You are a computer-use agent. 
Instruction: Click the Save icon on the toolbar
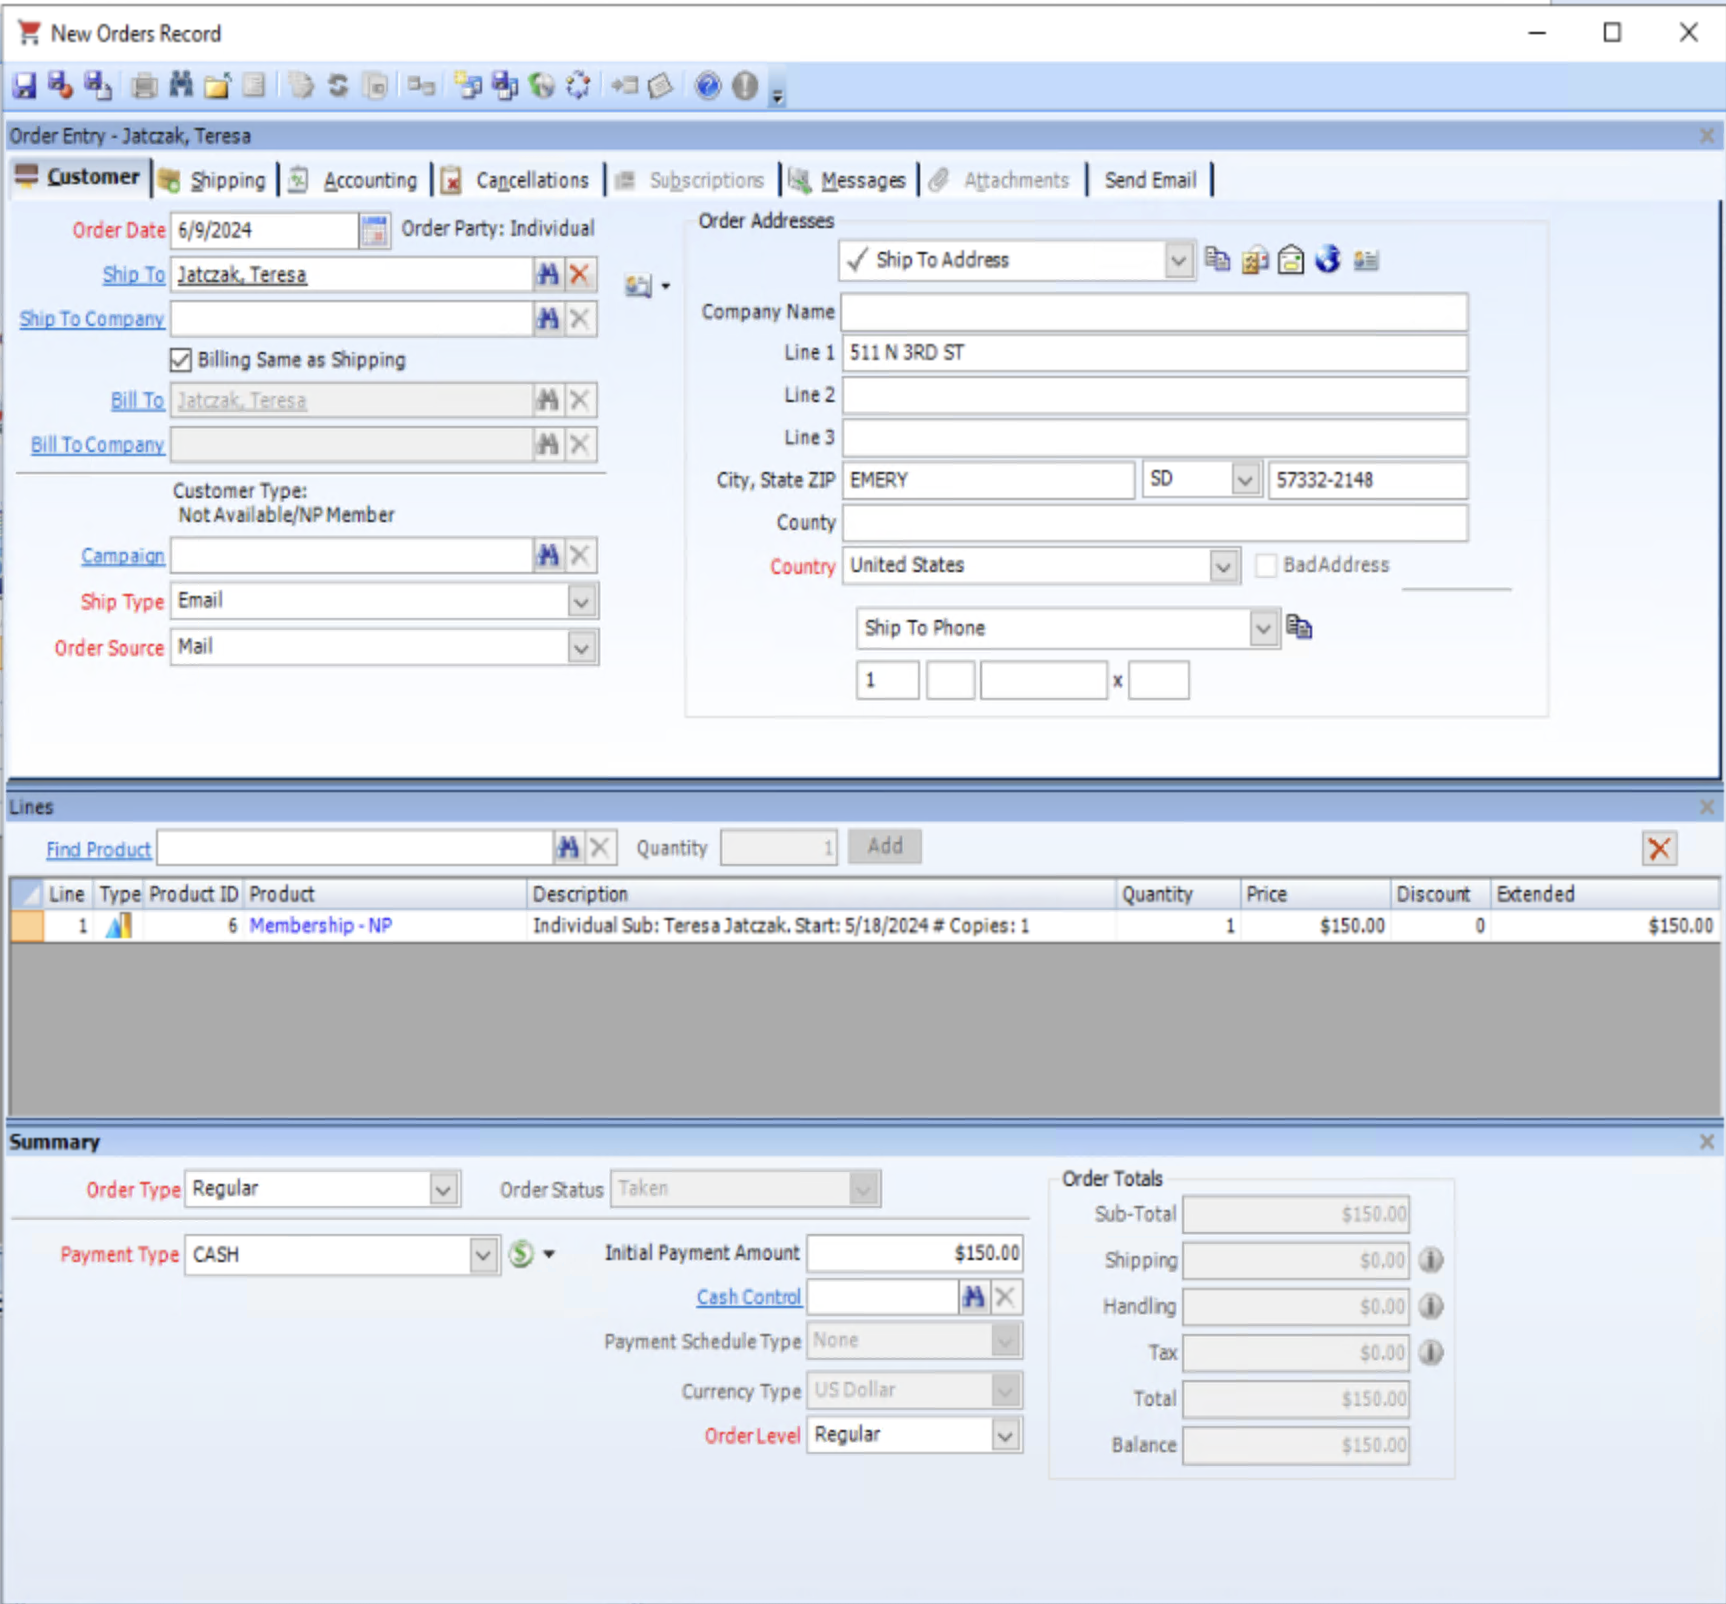[23, 86]
